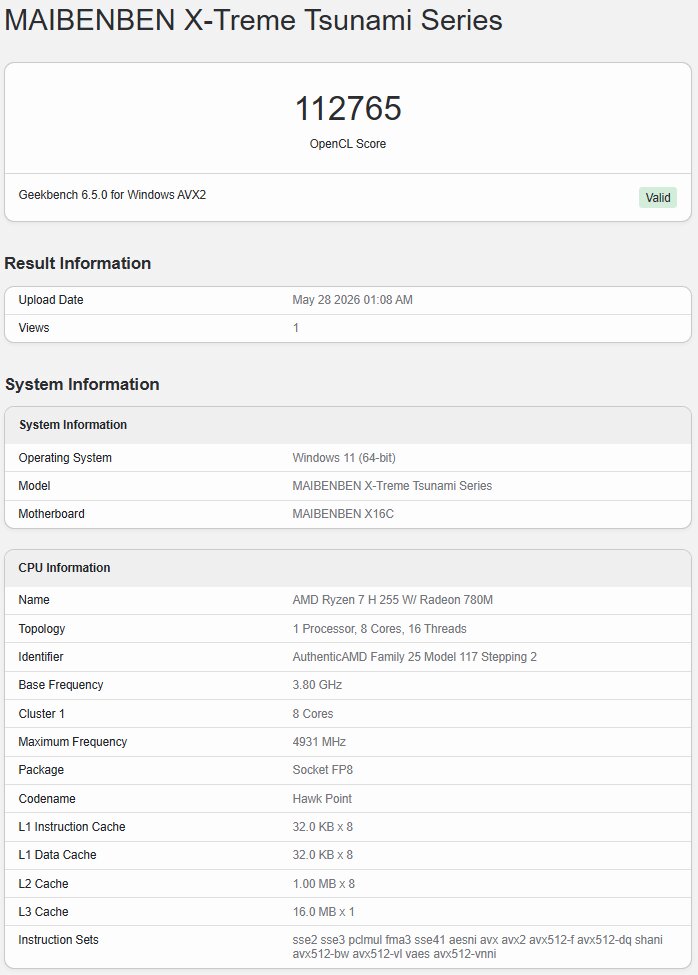
Task: Click the Upload Date label
Action: tap(51, 300)
